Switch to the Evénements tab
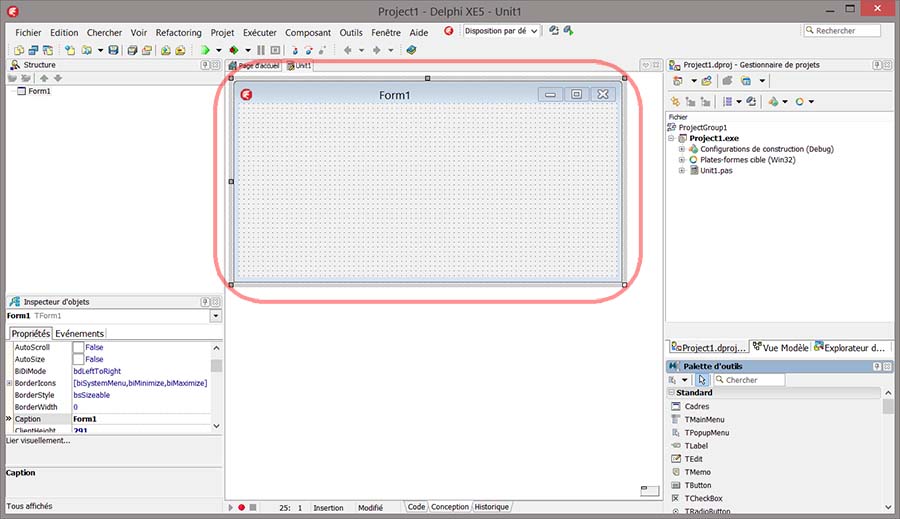 click(79, 334)
